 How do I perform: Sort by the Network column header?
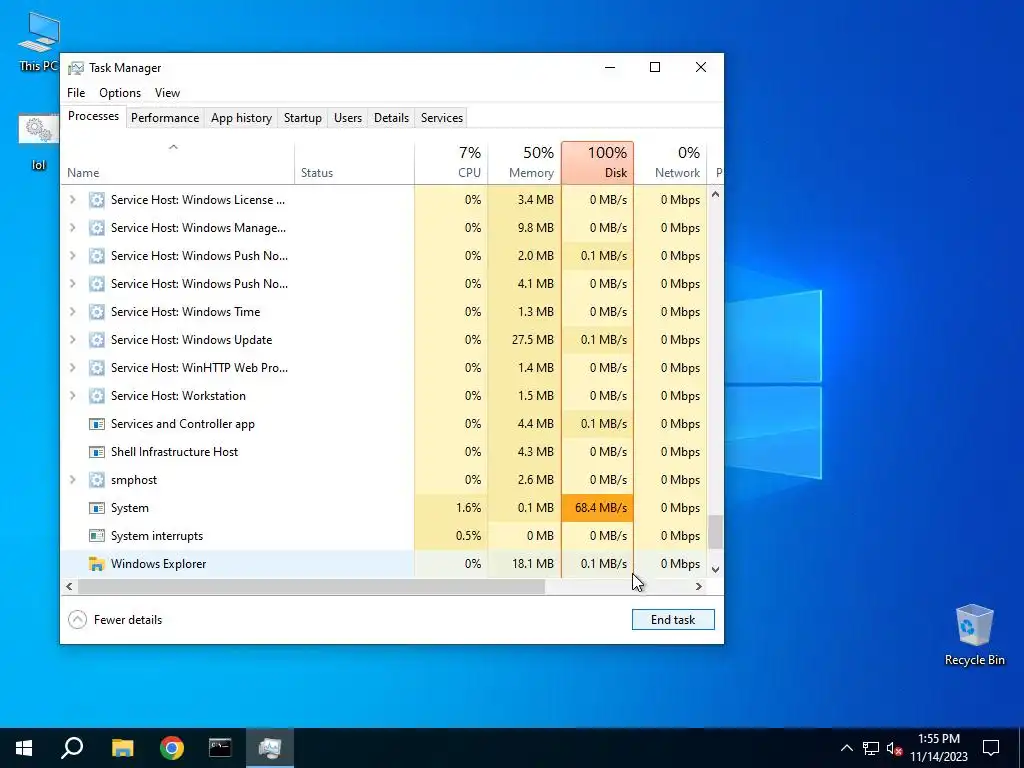pos(670,163)
